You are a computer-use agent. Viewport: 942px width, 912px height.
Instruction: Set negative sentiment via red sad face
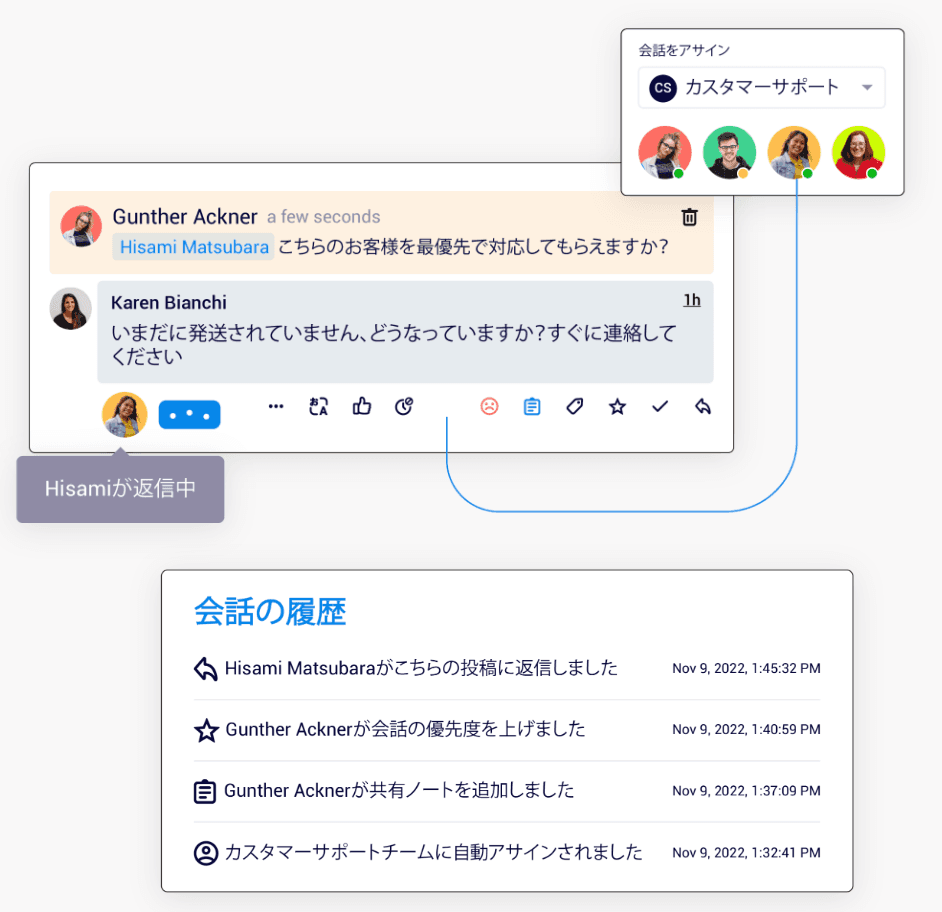pyautogui.click(x=489, y=407)
